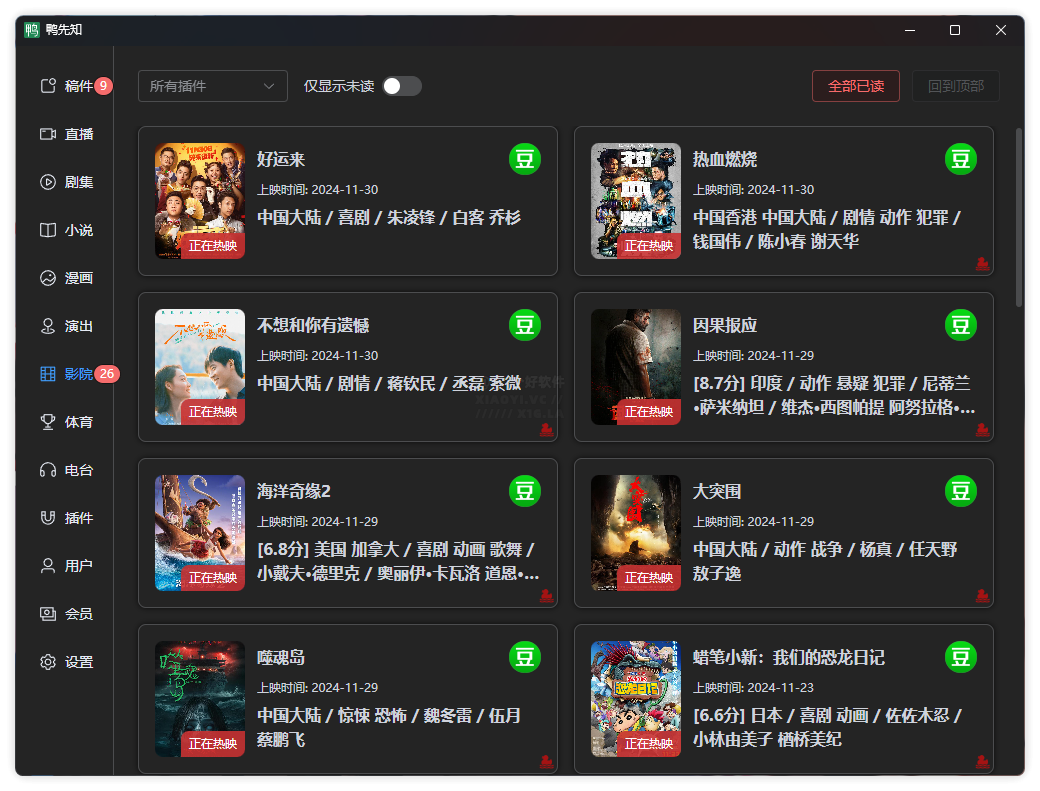Click 钱国伟 / 陈小春 谢天华 cast line
Screen dimensions: 1040x791
tap(776, 241)
